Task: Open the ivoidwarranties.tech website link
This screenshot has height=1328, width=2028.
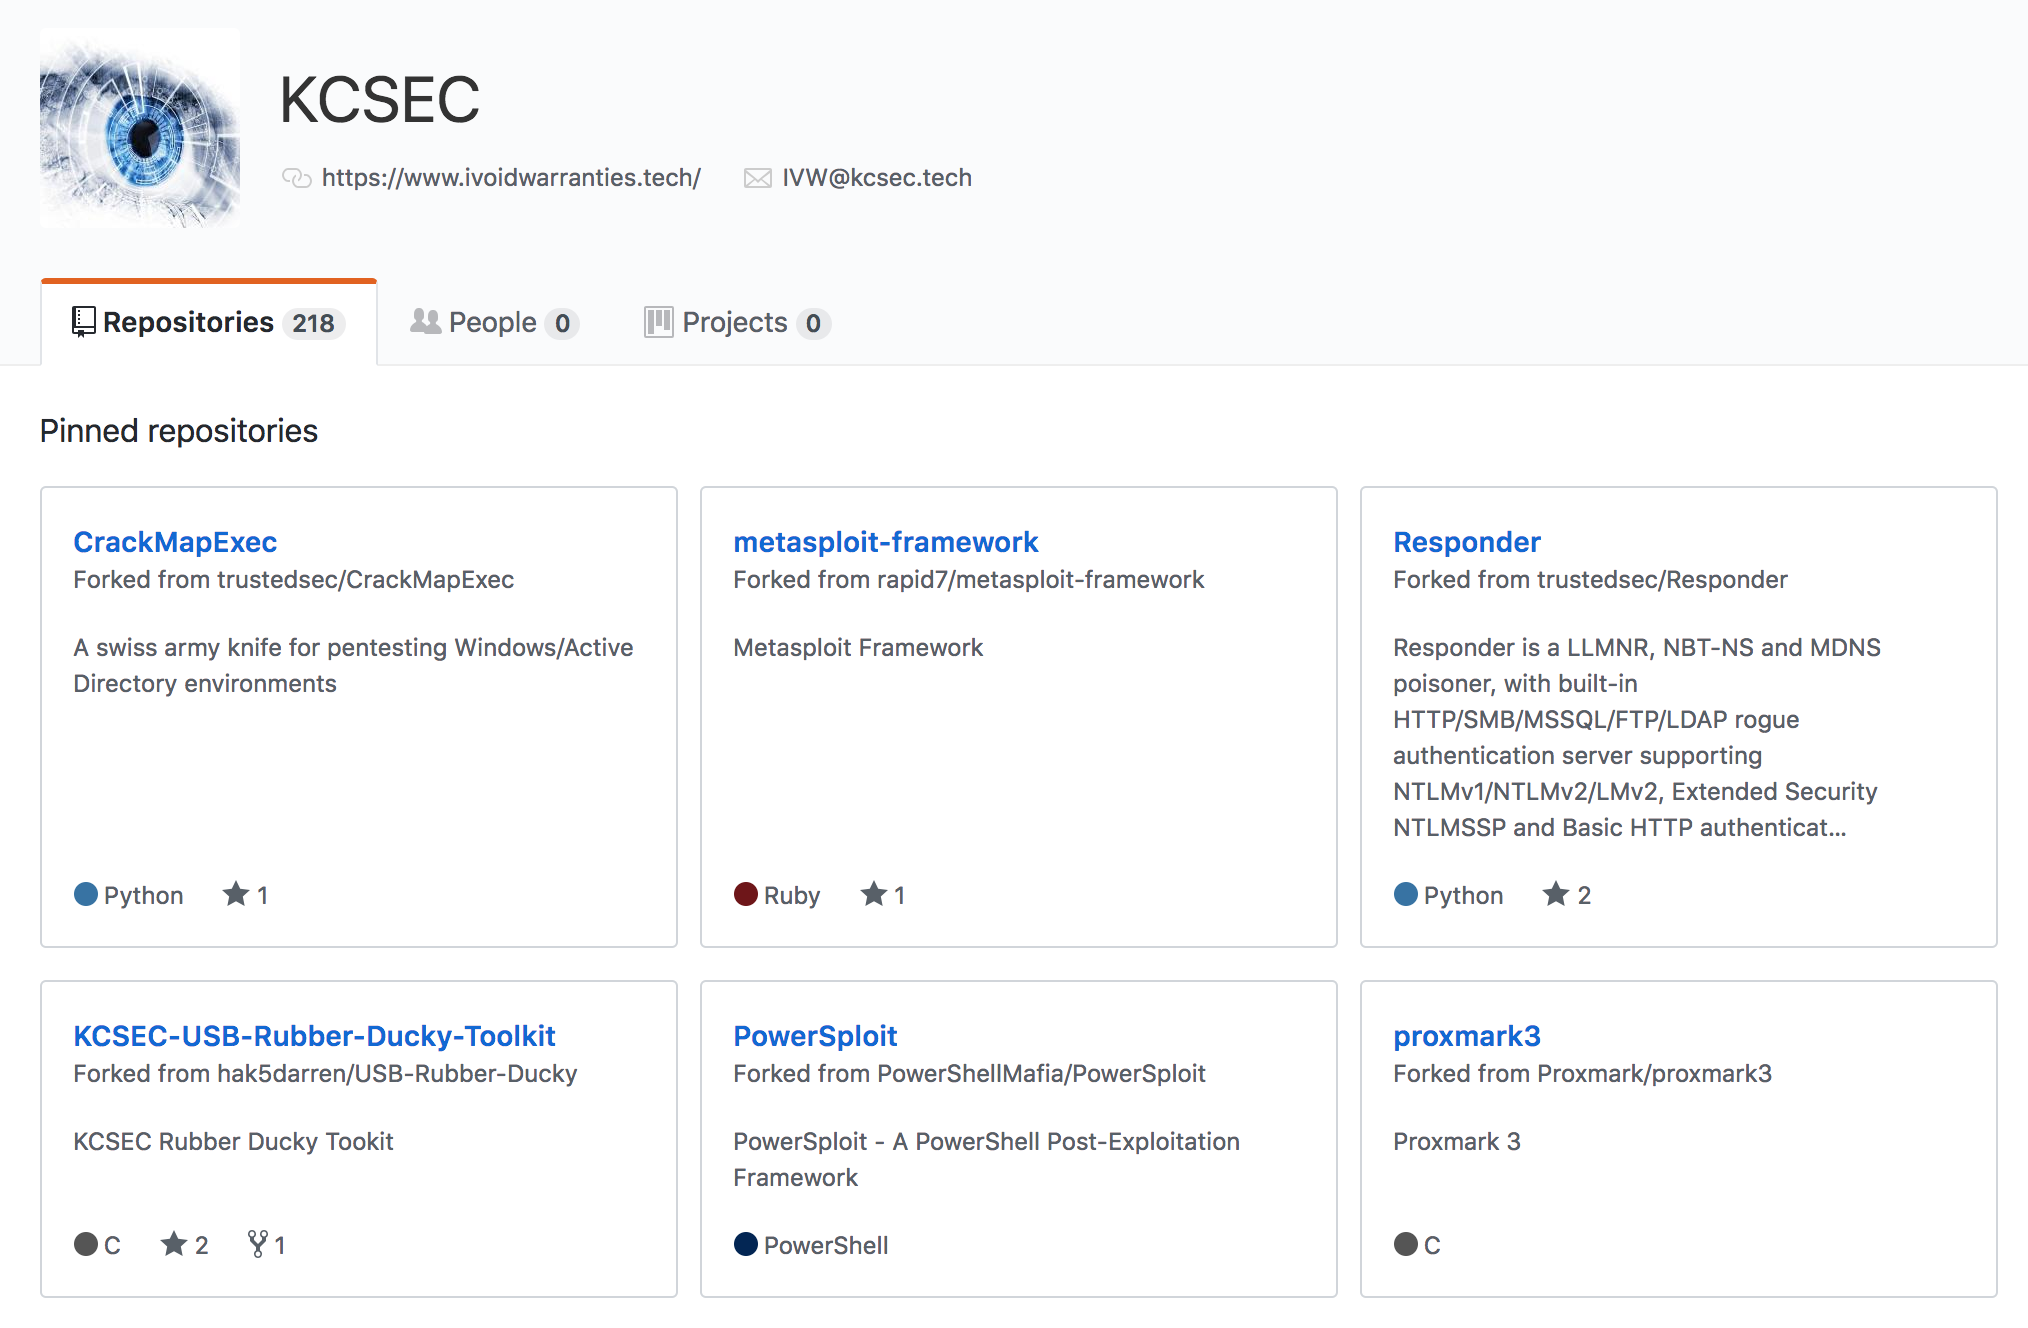Action: click(511, 178)
